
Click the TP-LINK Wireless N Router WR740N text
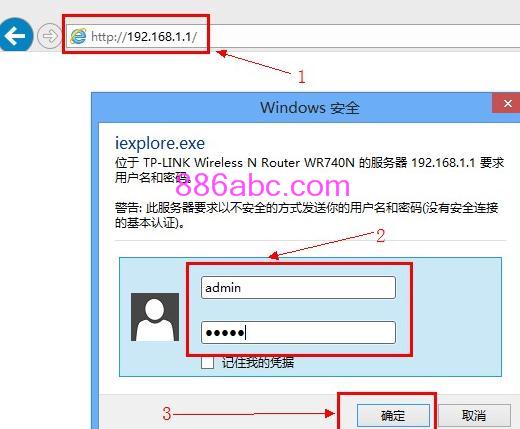click(x=249, y=163)
